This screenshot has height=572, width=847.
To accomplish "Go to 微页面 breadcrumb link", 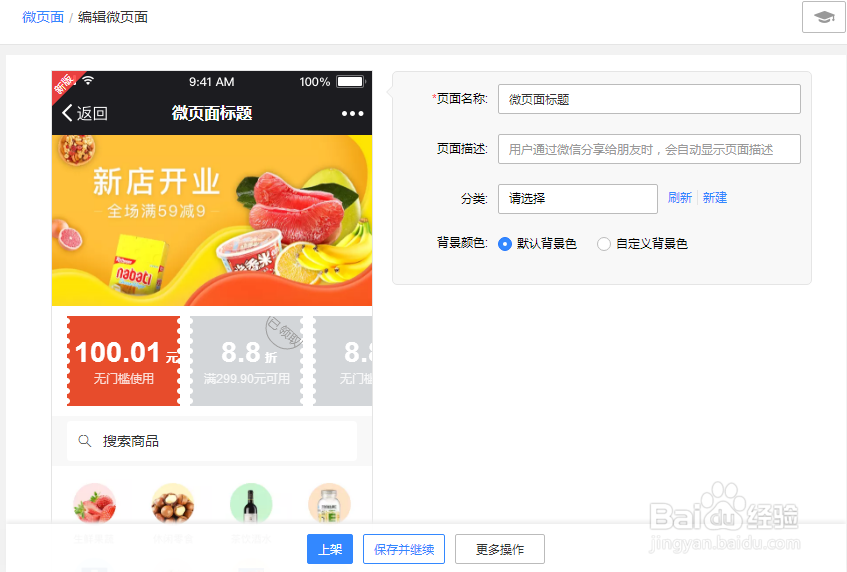I will click(x=43, y=17).
